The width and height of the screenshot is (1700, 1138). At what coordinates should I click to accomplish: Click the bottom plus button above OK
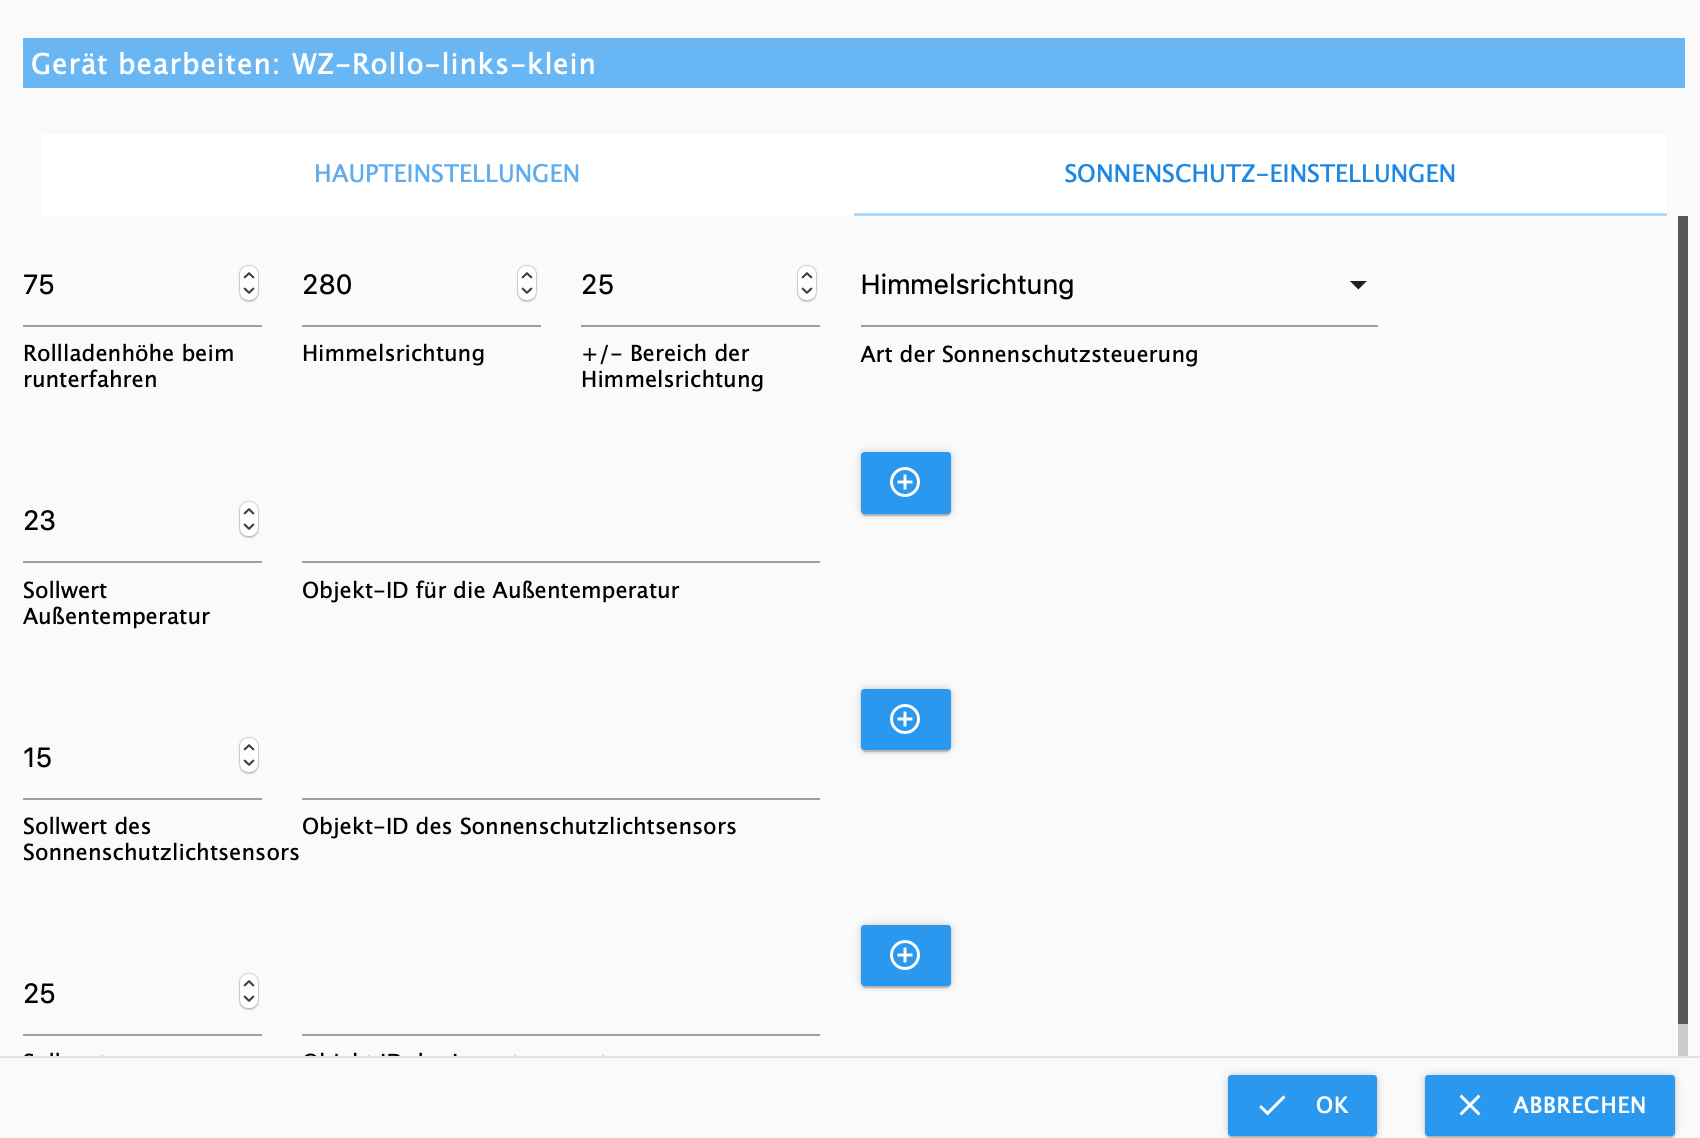tap(905, 955)
